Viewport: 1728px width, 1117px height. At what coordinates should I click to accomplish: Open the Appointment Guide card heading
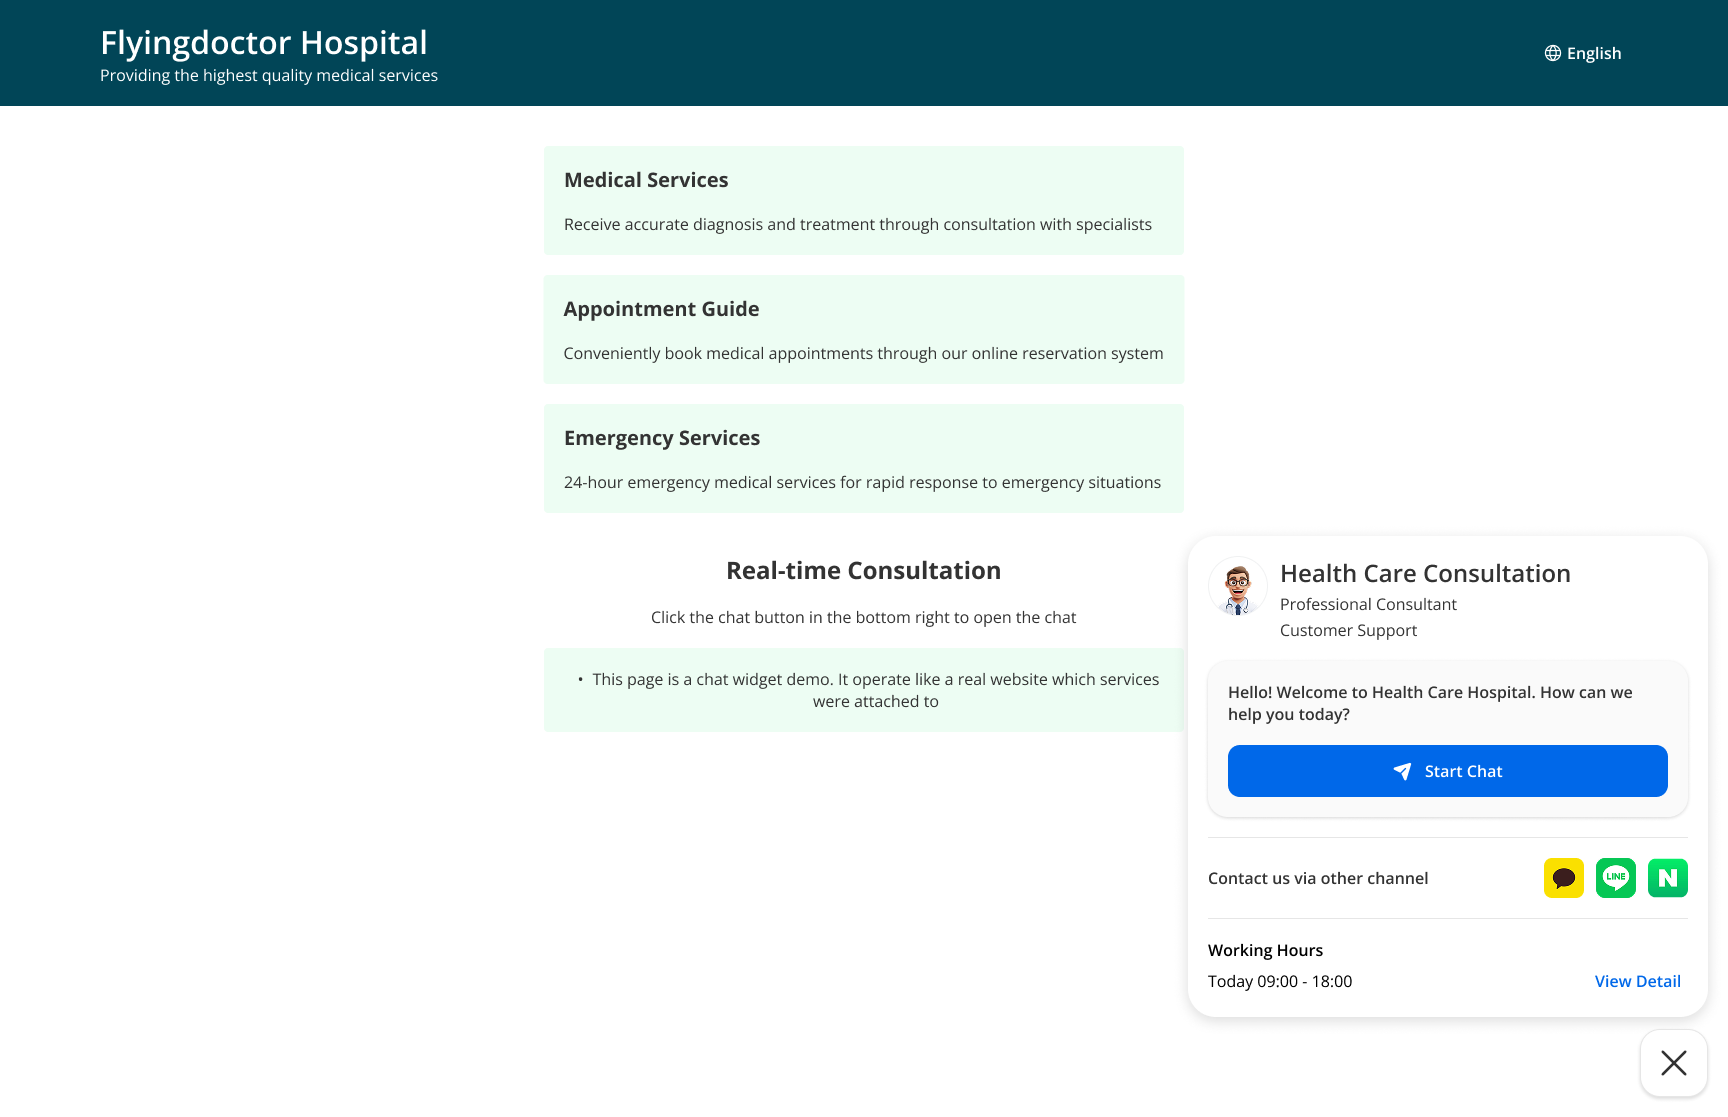click(x=661, y=309)
